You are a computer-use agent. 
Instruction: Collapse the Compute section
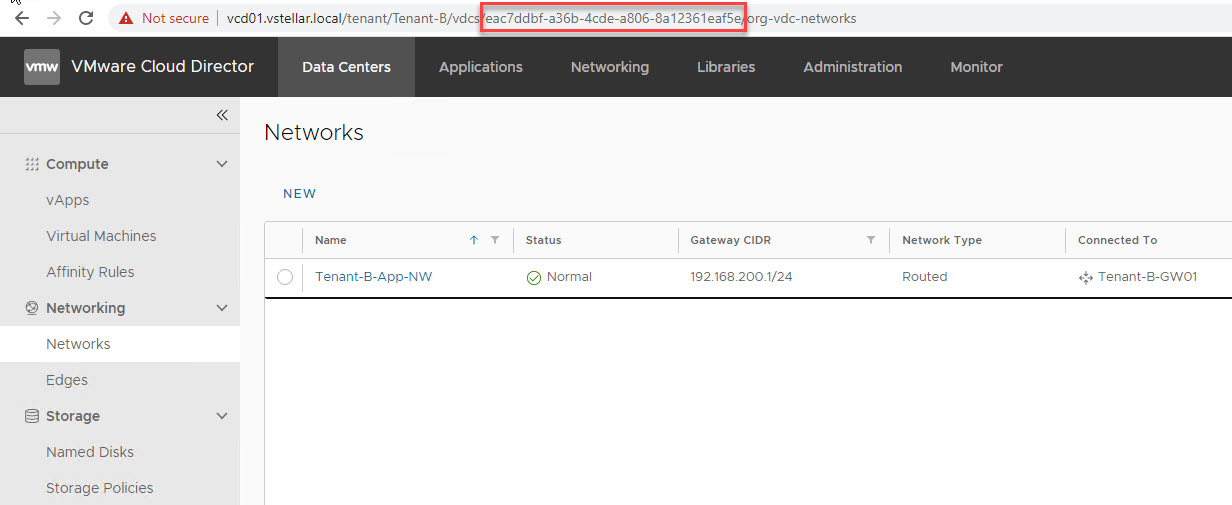tap(222, 164)
